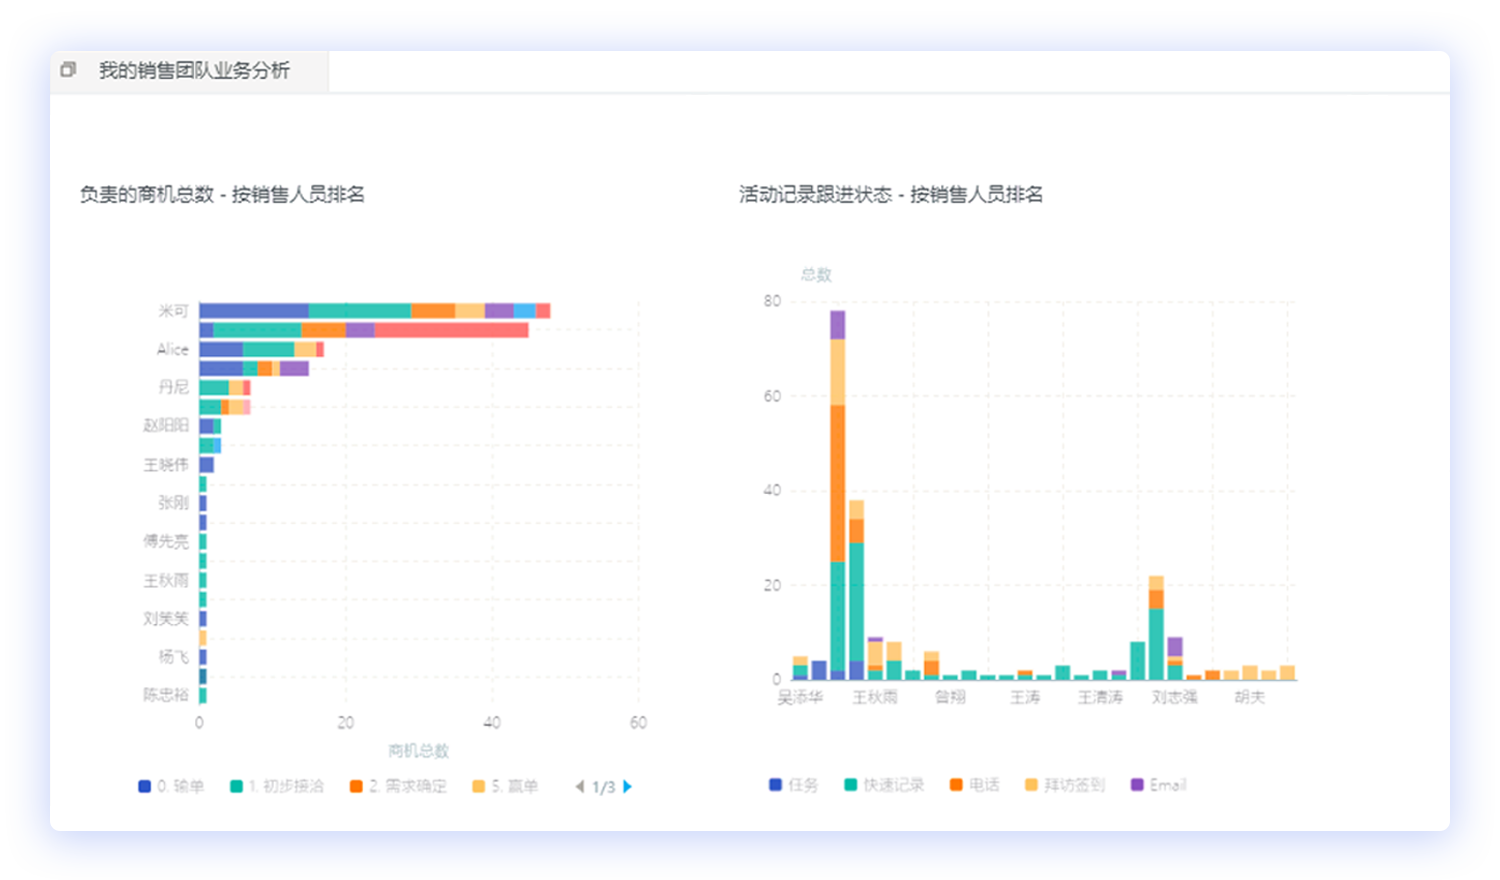
Task: Select the 杨飞 row label
Action: pyautogui.click(x=173, y=657)
